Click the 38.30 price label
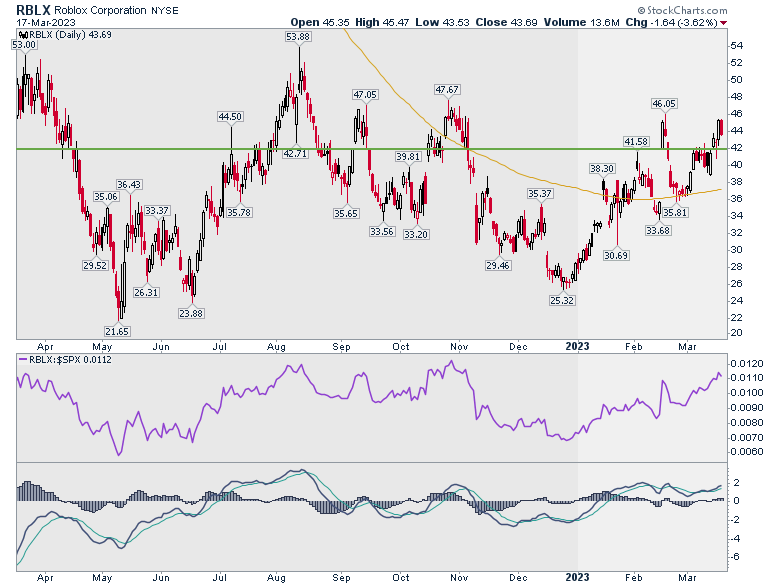 602,169
